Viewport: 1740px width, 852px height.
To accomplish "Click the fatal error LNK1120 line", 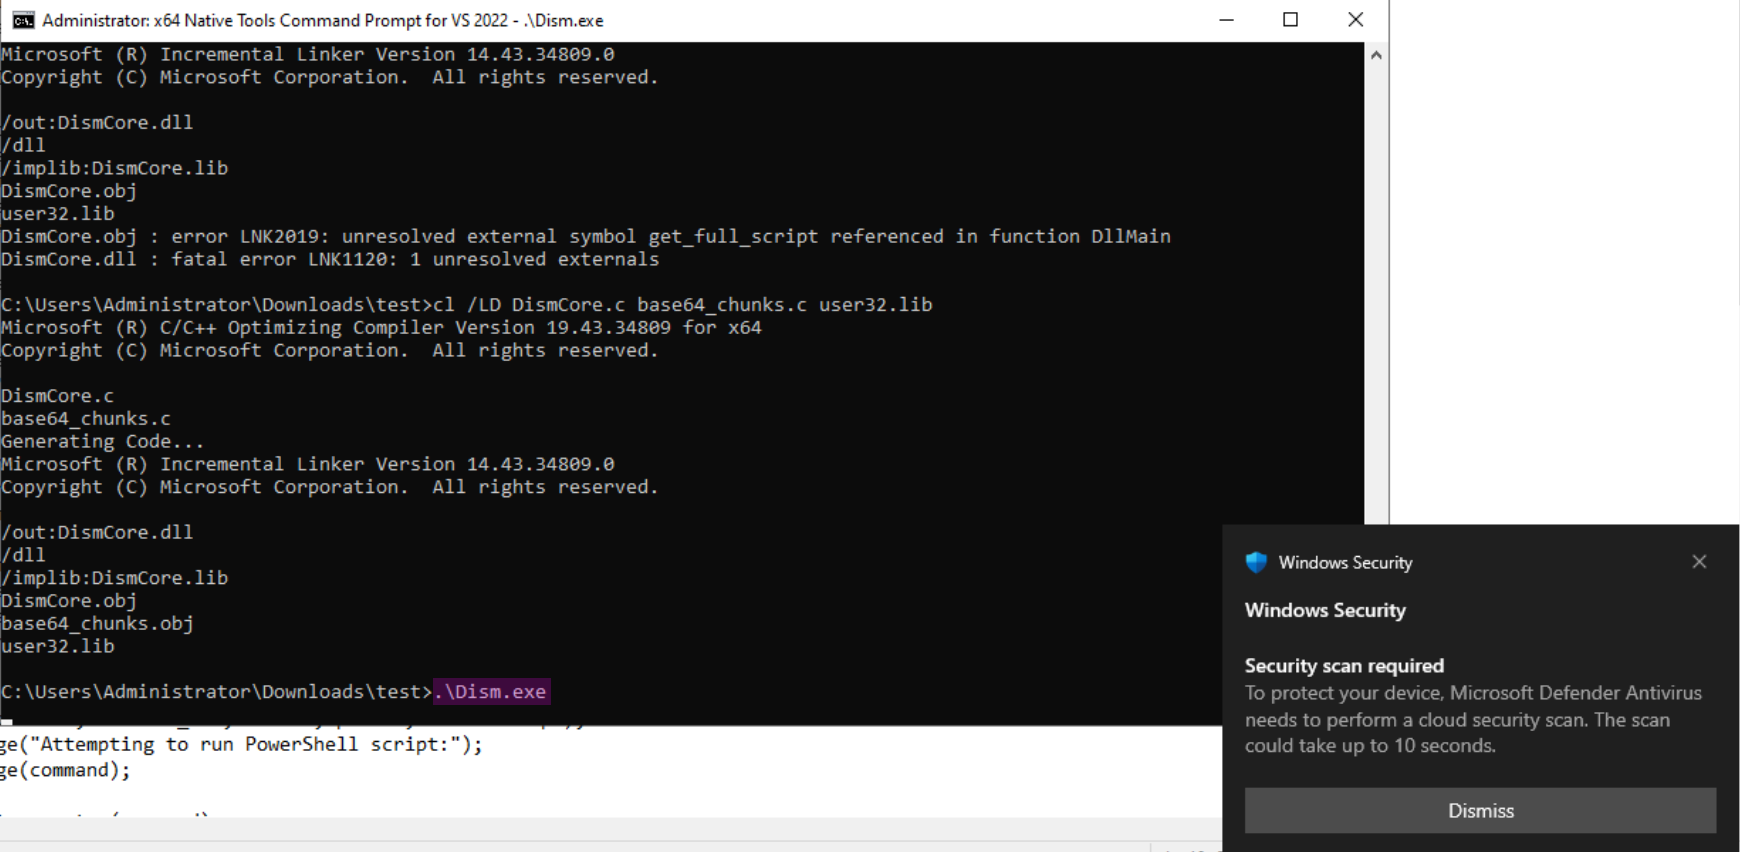I will 330,260.
